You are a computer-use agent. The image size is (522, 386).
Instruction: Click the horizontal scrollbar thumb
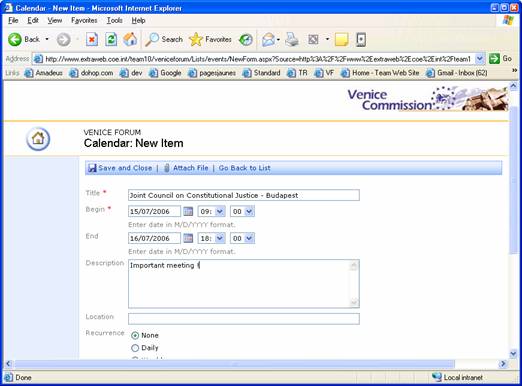(234, 364)
